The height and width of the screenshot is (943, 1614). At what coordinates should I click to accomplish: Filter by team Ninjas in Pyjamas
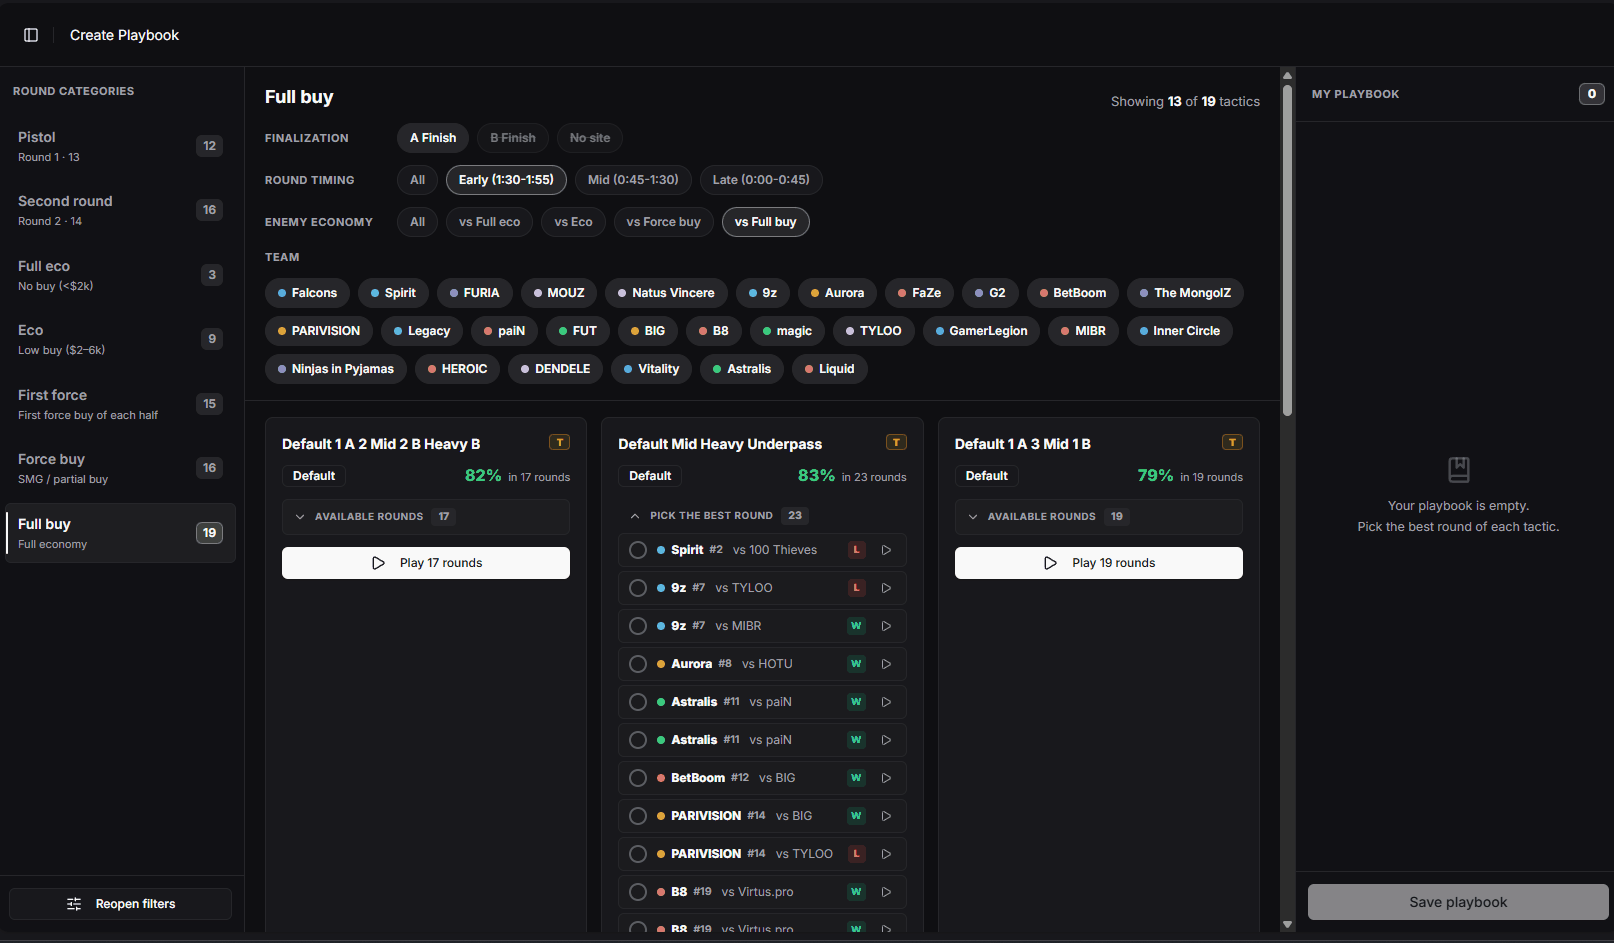click(336, 369)
